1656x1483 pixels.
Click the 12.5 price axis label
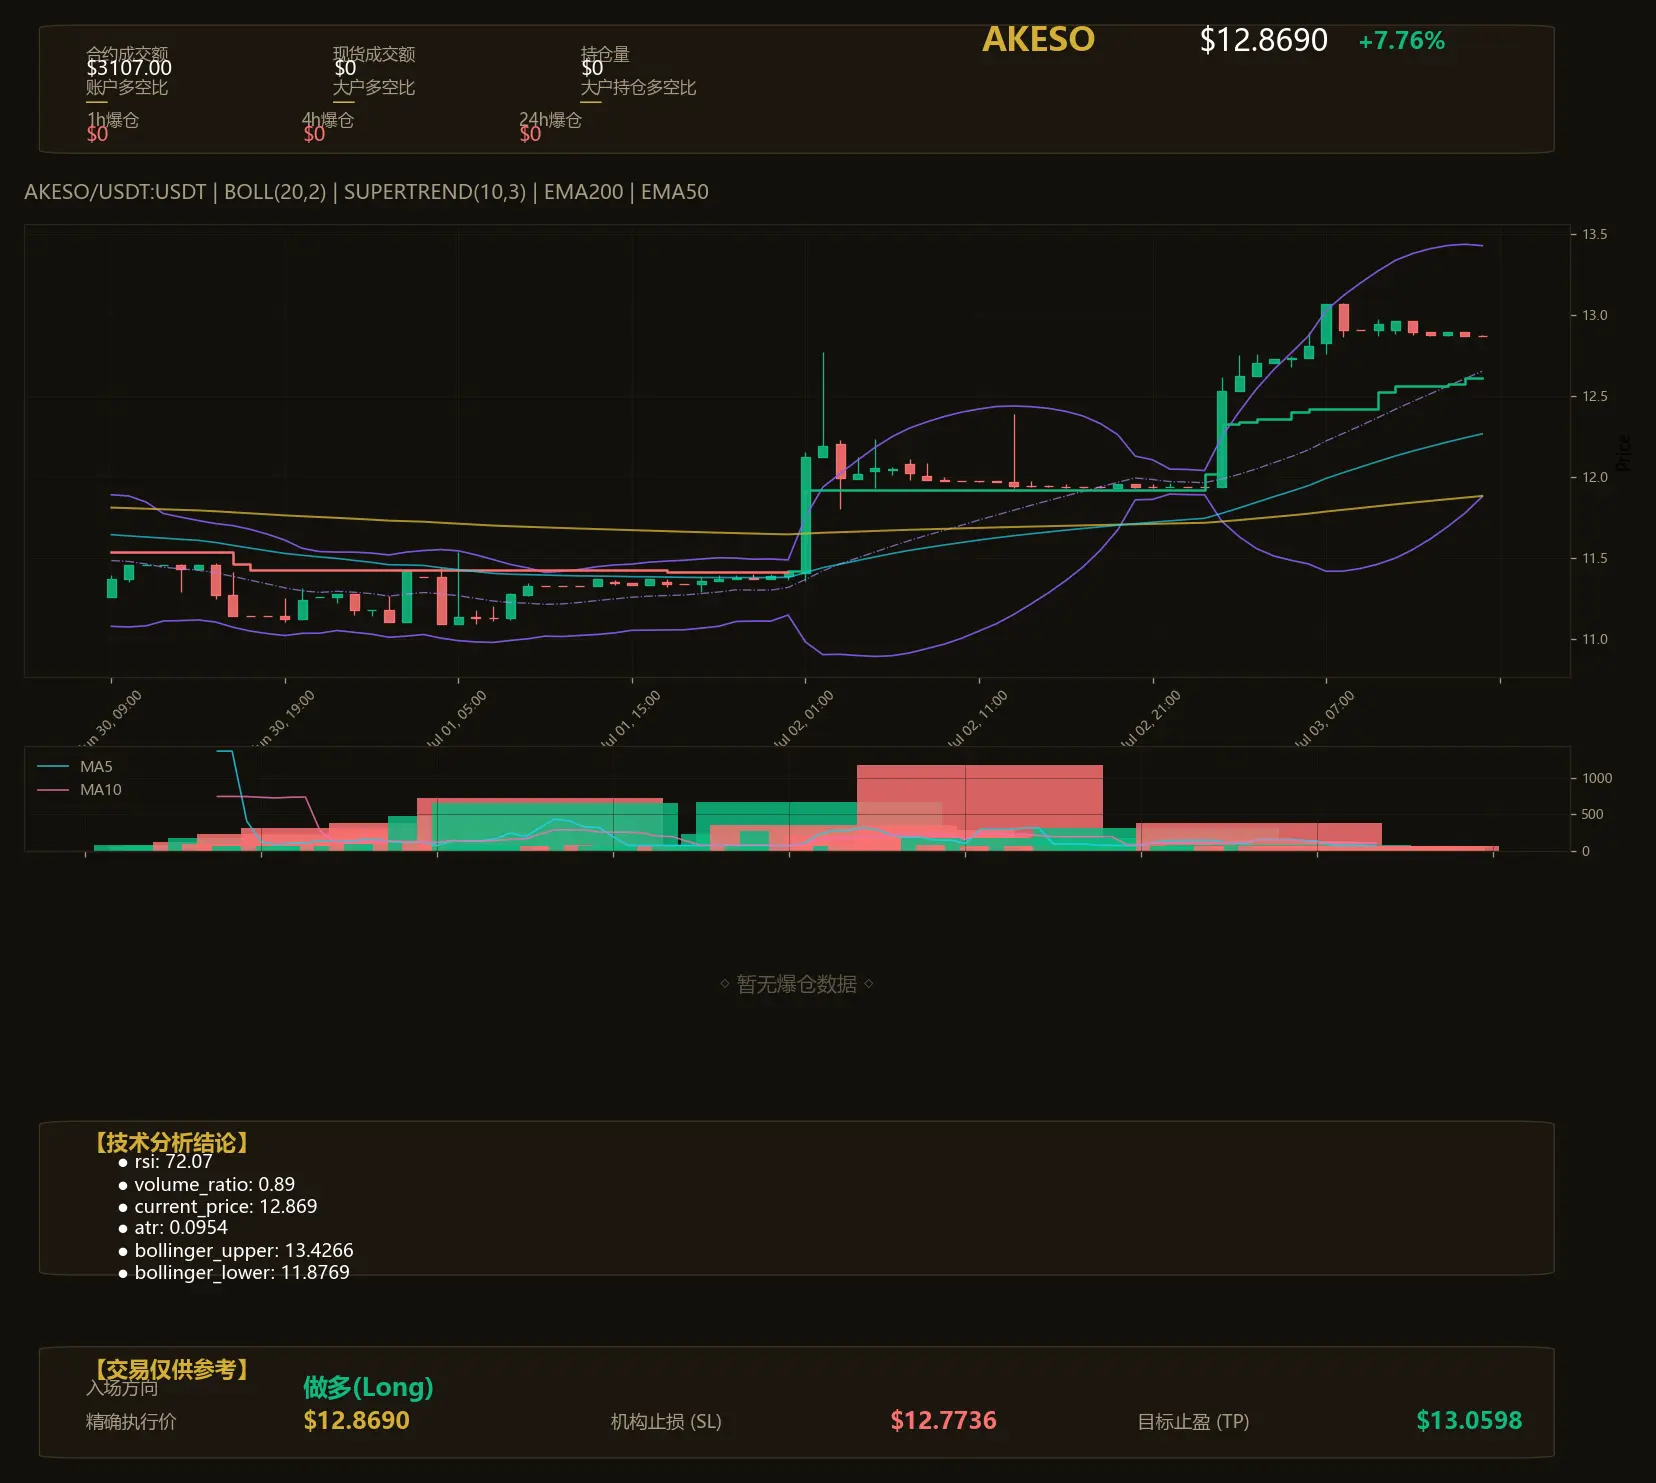click(1595, 396)
